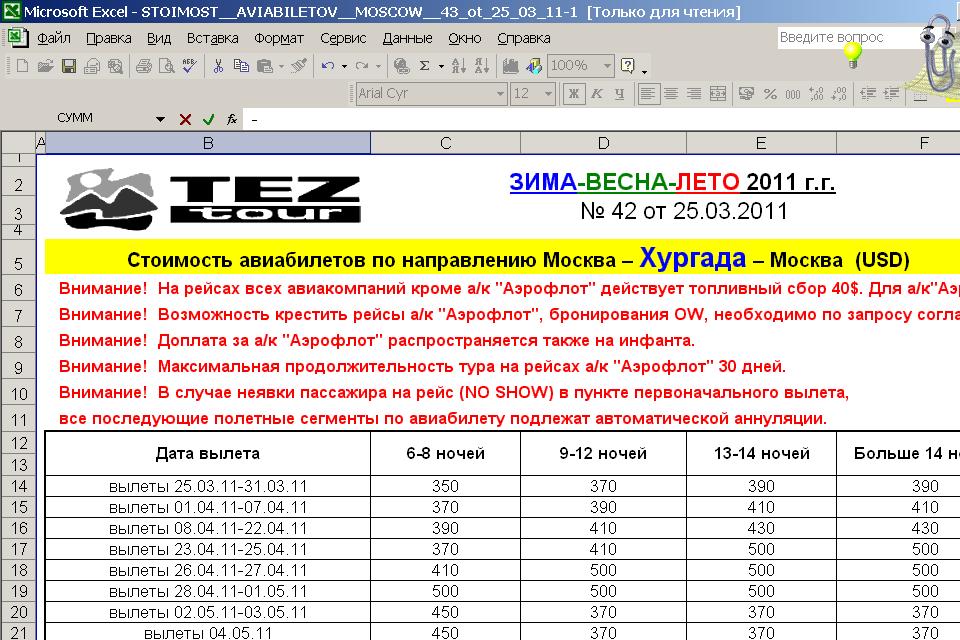Confirm the entry with green check mark
This screenshot has width=960, height=640.
pos(208,119)
